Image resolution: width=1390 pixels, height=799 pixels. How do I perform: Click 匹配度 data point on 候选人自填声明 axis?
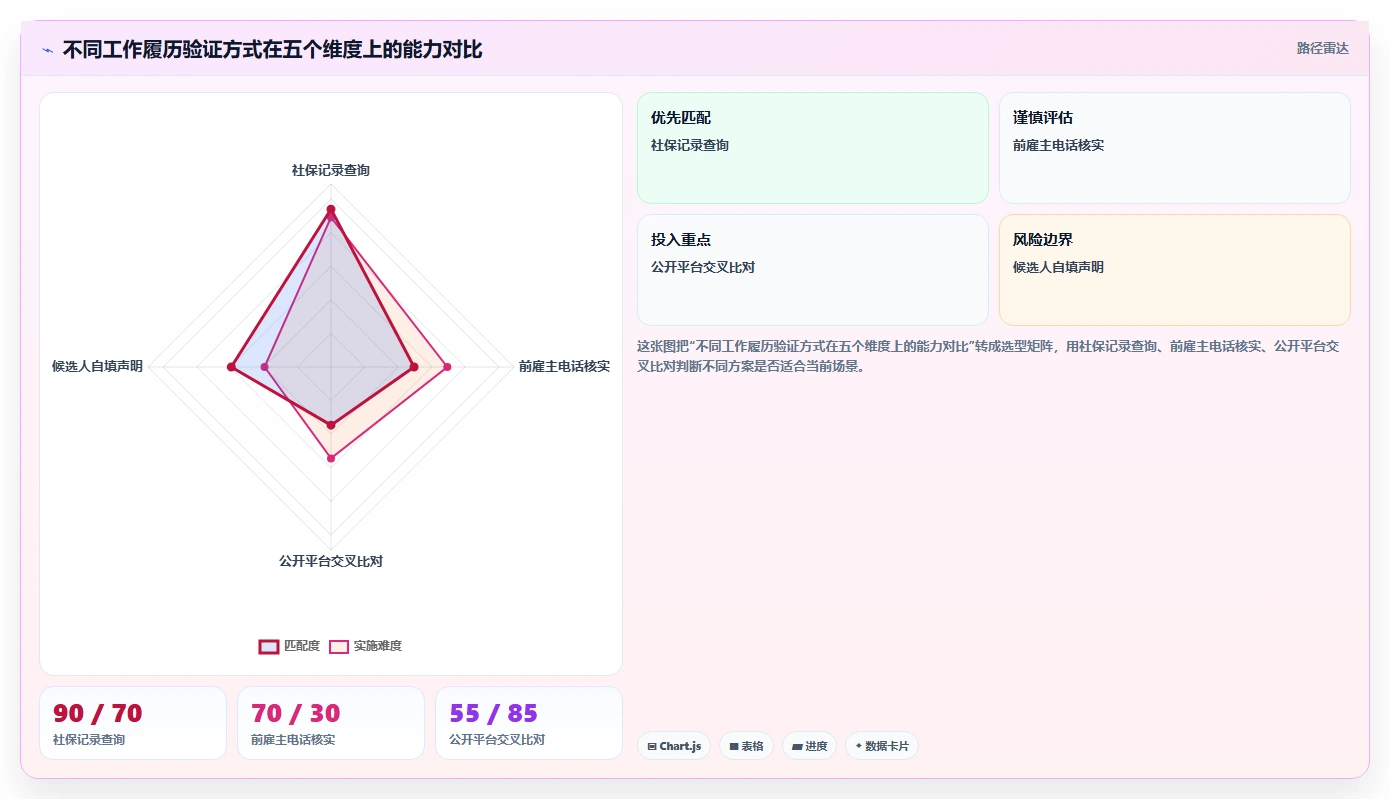(231, 368)
